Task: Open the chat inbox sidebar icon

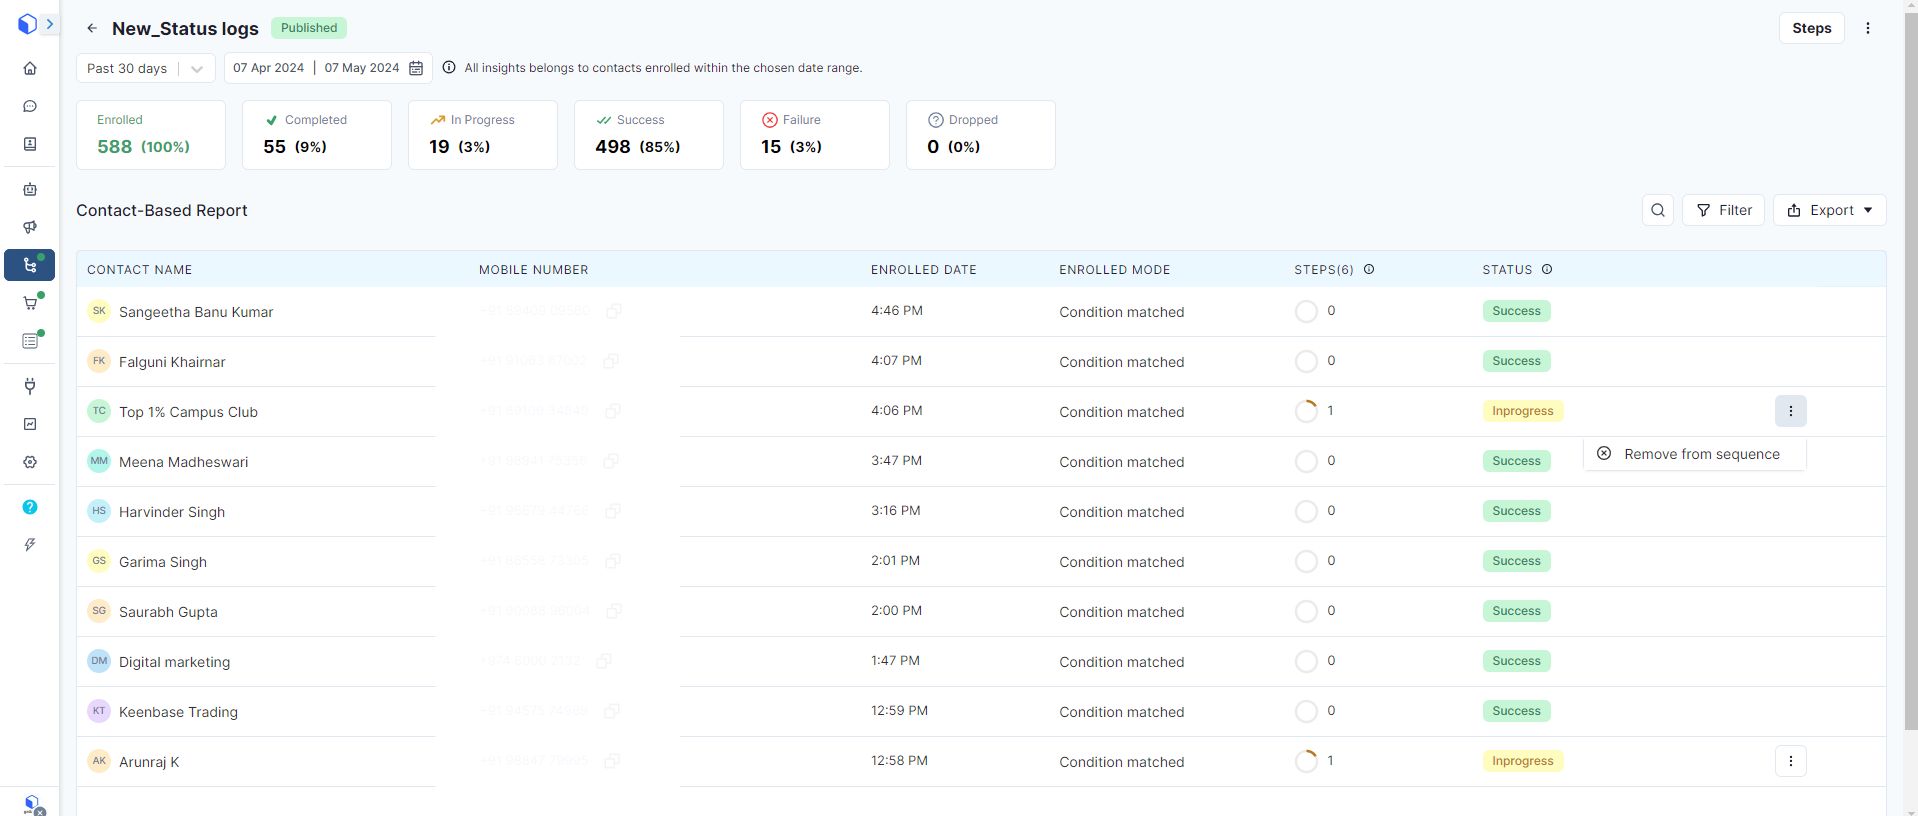Action: 30,106
